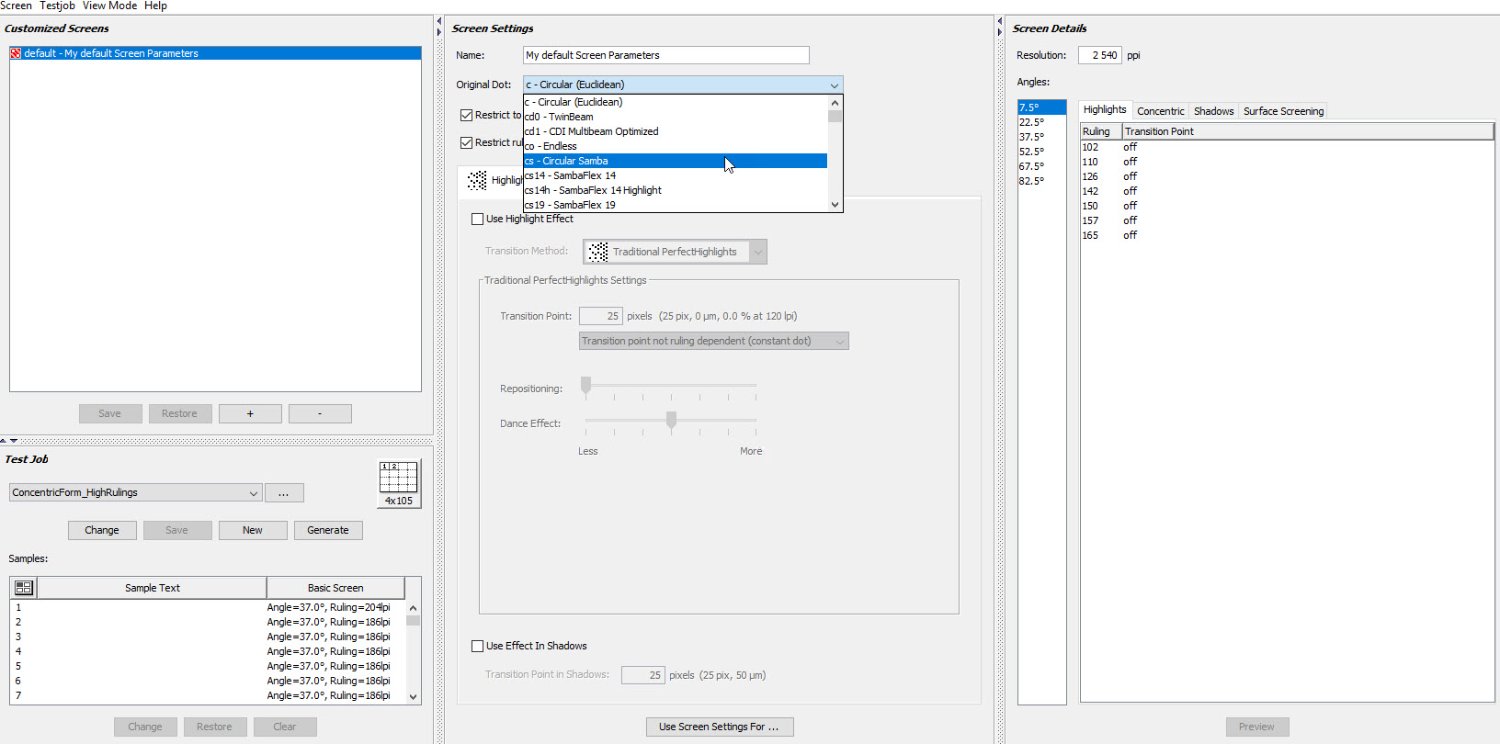Click the Transition Point pixels field

click(601, 316)
